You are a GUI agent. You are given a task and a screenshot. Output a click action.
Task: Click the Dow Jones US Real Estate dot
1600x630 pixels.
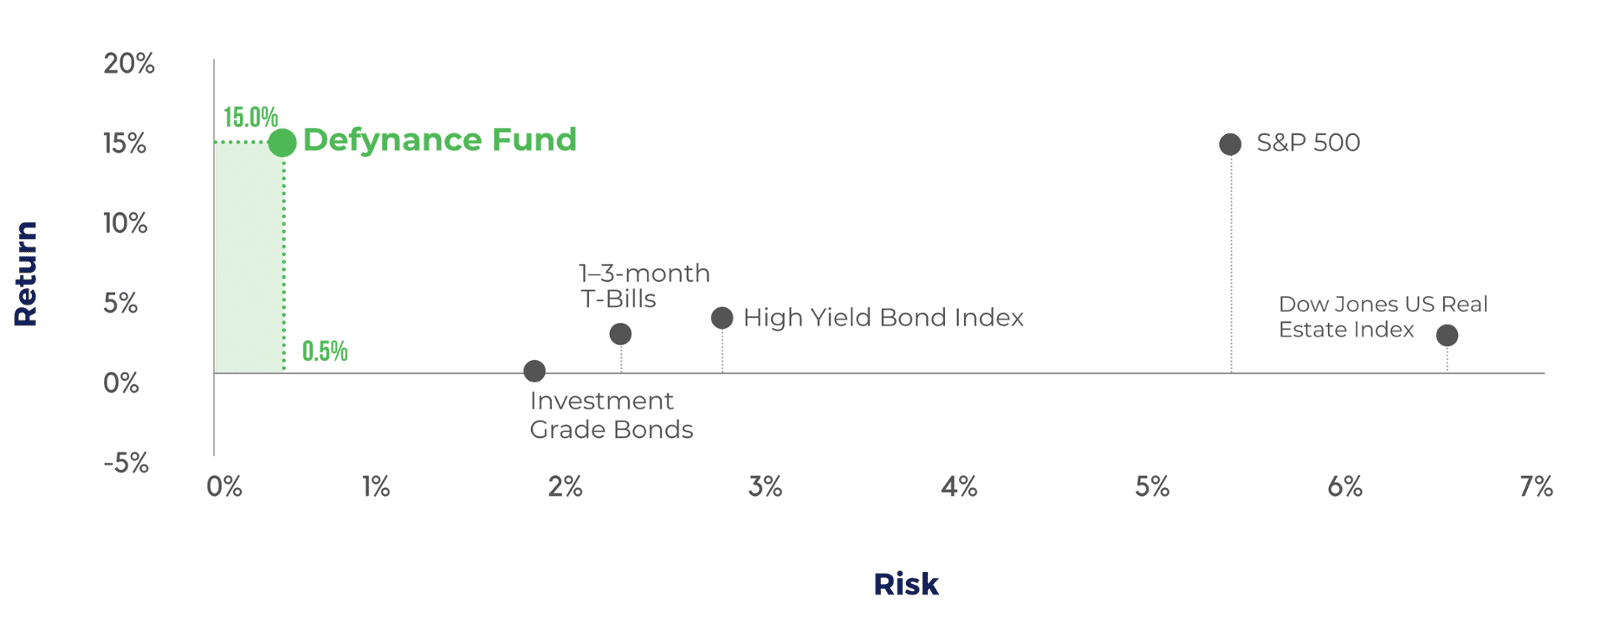click(1447, 335)
